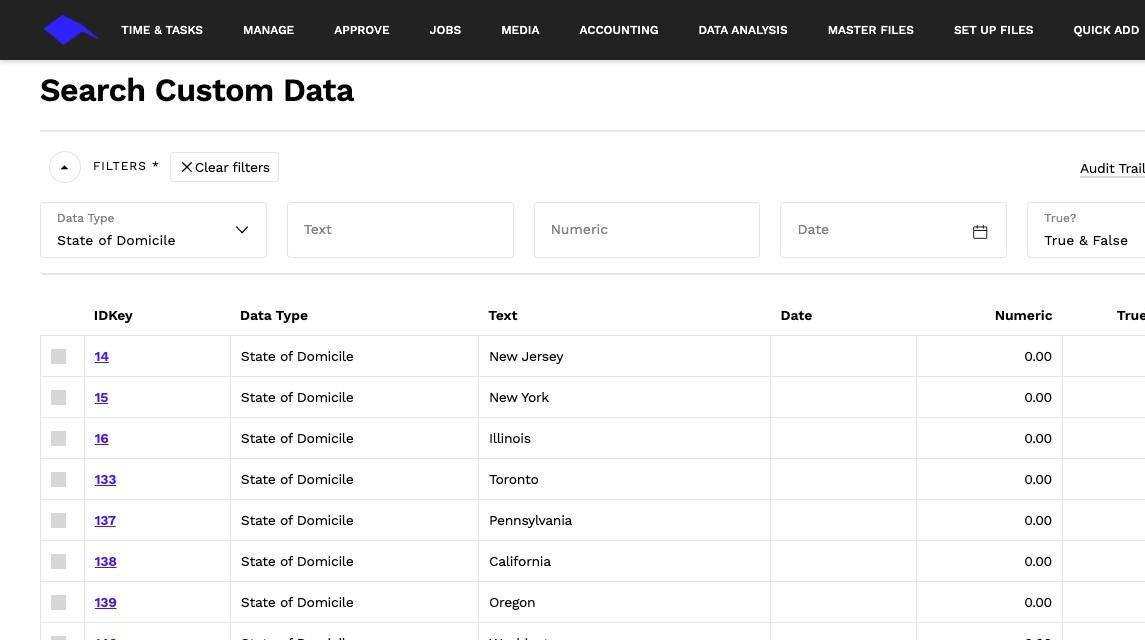This screenshot has width=1145, height=640.
Task: Open record IDKey 133
Action: (x=105, y=479)
